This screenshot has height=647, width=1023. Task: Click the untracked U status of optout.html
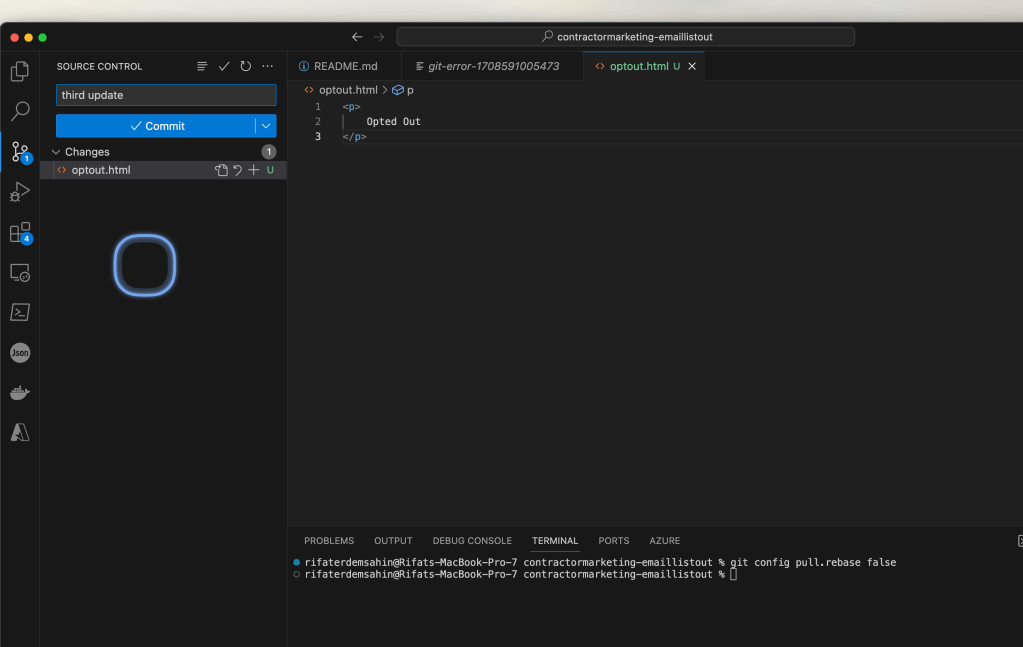pyautogui.click(x=270, y=170)
